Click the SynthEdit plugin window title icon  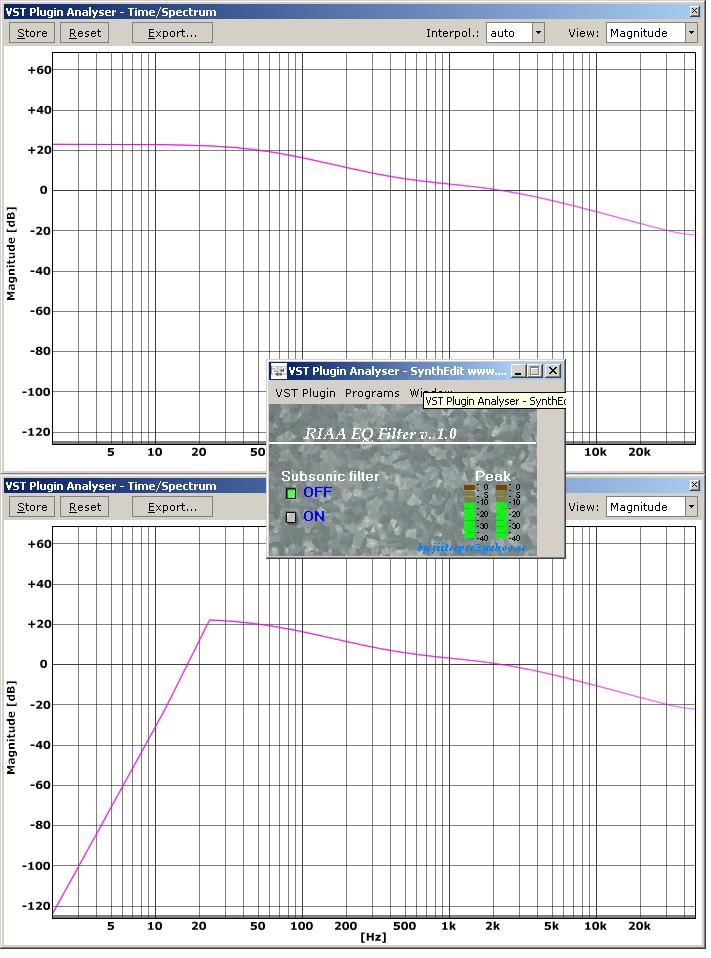279,371
